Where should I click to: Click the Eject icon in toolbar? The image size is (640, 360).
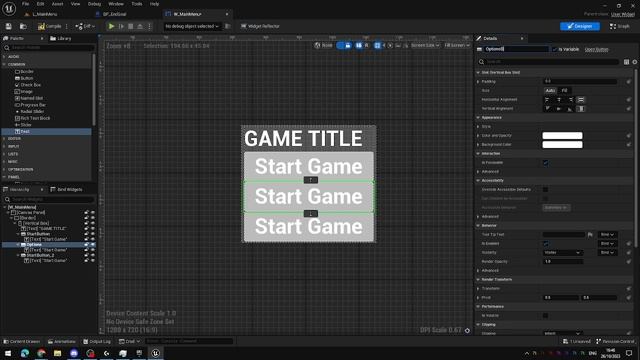140,26
